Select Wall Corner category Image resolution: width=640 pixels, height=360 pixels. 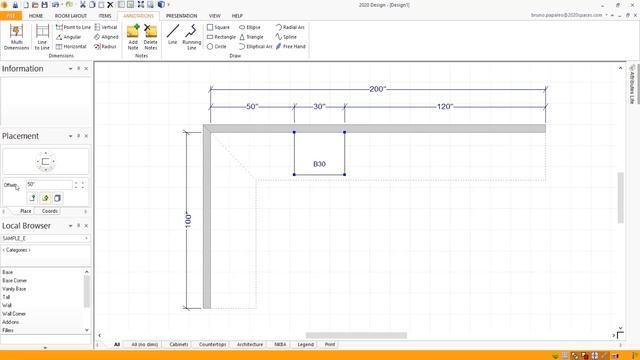click(14, 314)
